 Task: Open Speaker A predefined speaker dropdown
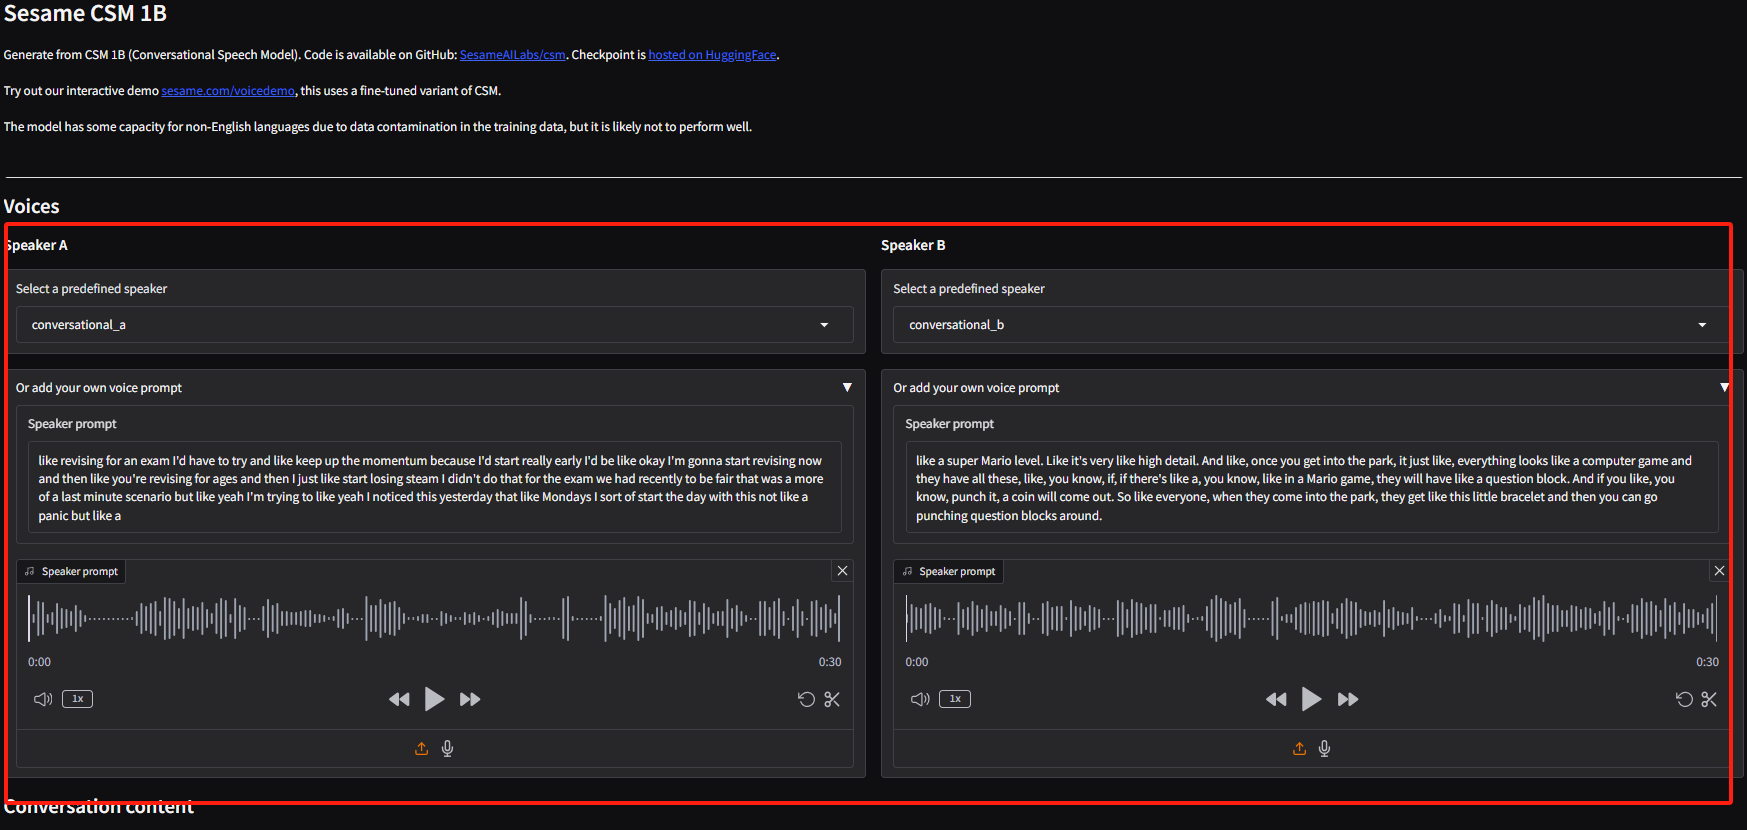[x=435, y=325]
